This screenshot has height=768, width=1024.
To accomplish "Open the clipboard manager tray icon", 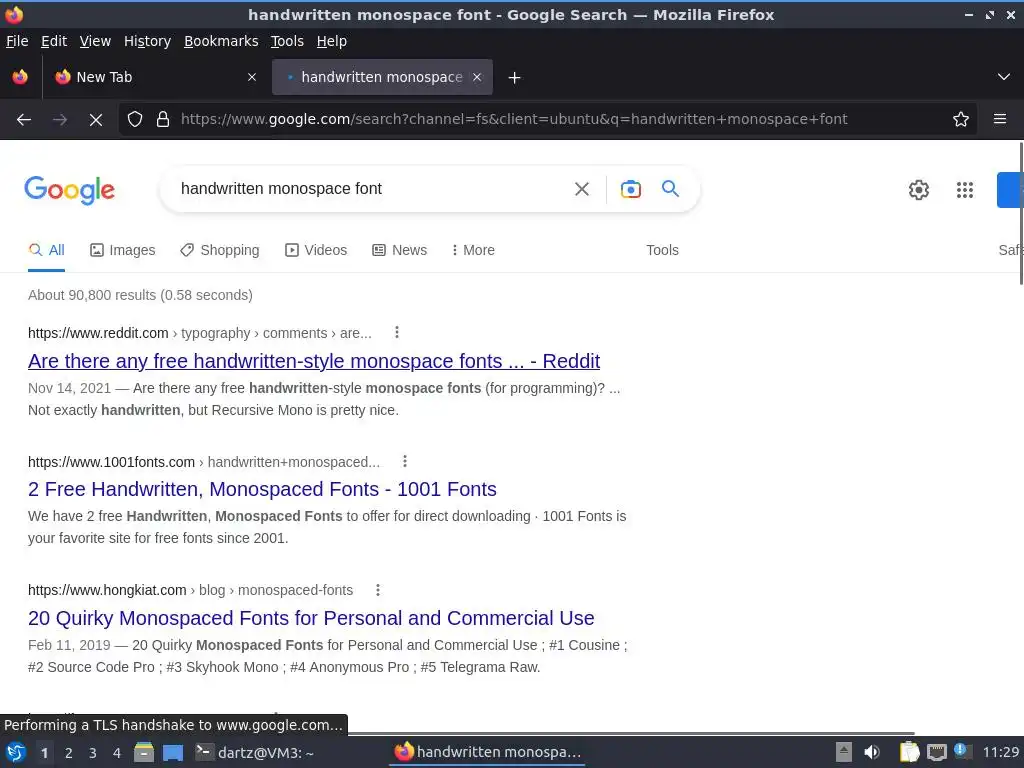I will tap(909, 752).
